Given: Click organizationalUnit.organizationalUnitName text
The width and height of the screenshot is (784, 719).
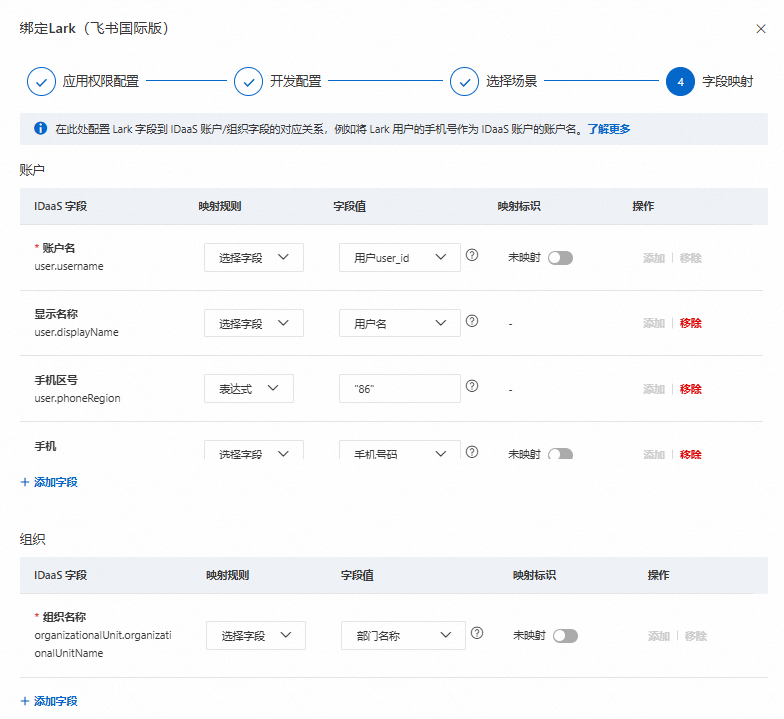Looking at the screenshot, I should [x=103, y=644].
